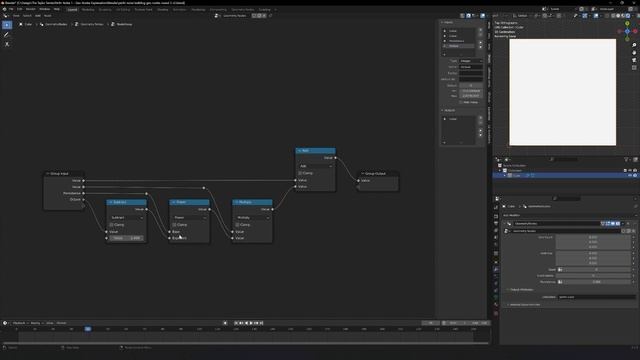The height and width of the screenshot is (360, 640).
Task: Toggle the Auto Keying record button
Action: click(225, 323)
